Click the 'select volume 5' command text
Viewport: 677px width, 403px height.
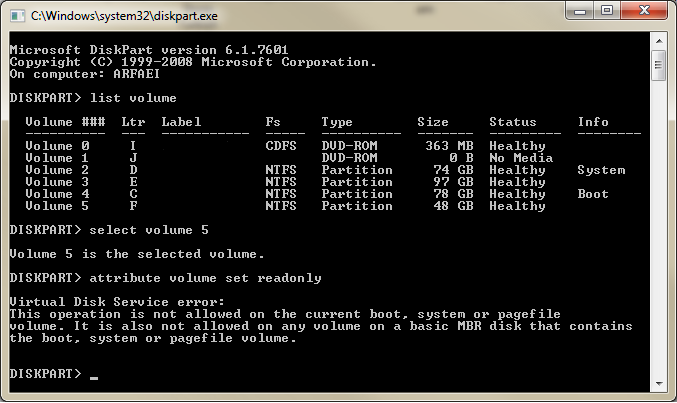tap(149, 230)
